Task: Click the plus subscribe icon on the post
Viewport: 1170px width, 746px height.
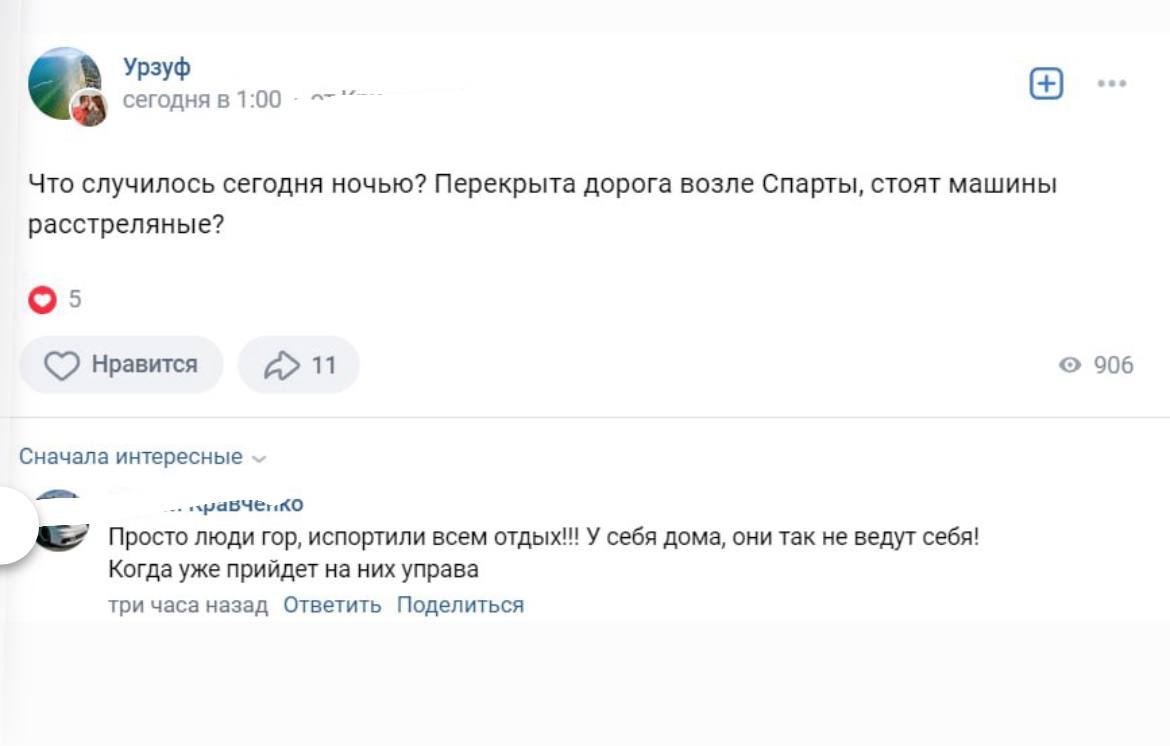Action: (1046, 85)
